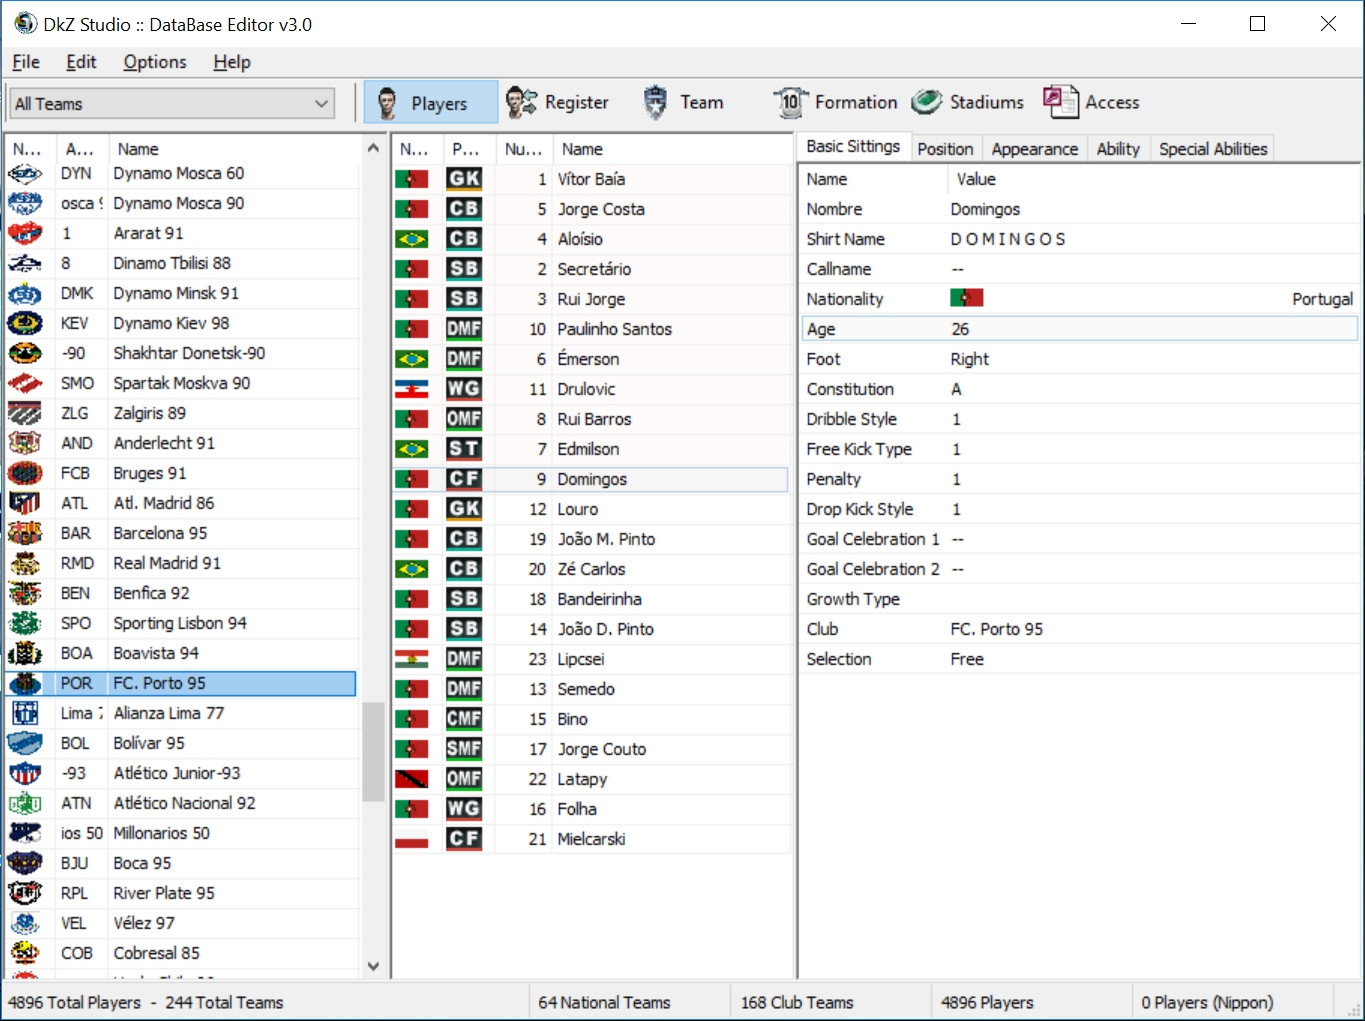Select the Atlético Nacional 92 team row
Screen dimensions: 1365x1021
181,803
